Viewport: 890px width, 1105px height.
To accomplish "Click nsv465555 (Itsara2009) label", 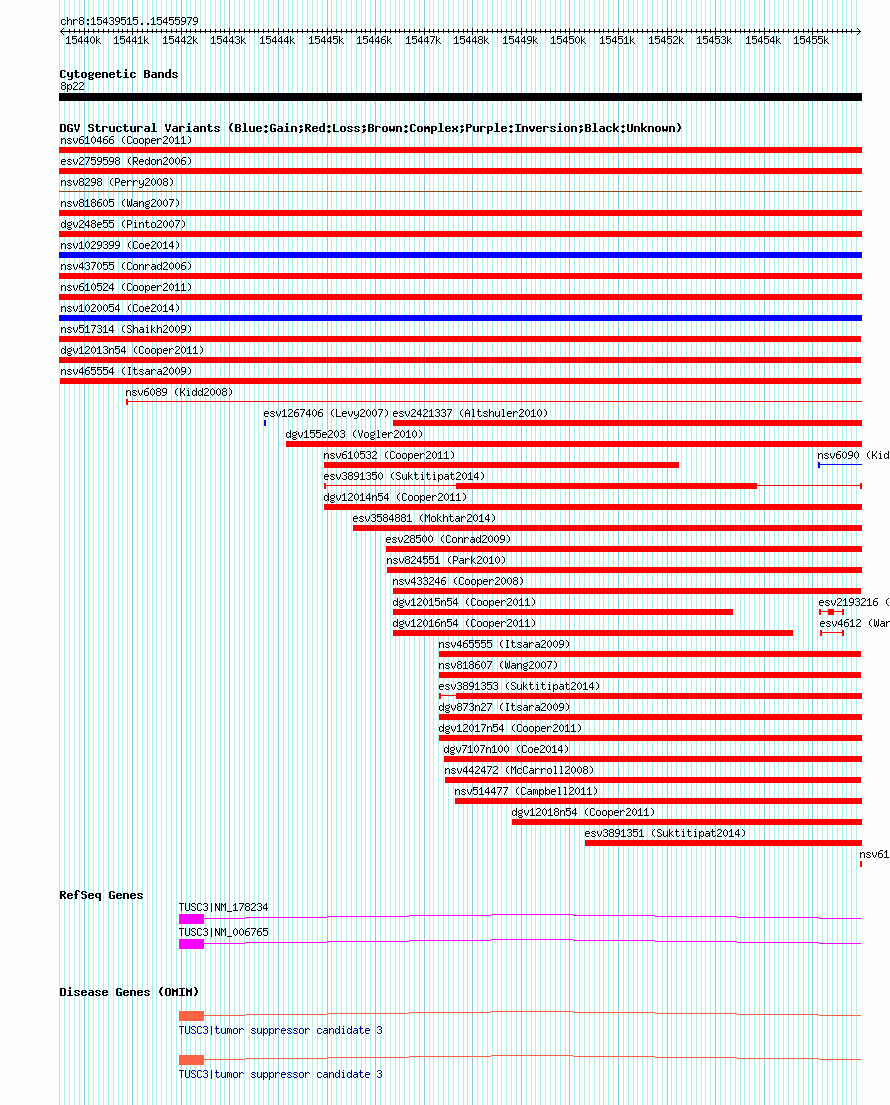I will [x=505, y=644].
